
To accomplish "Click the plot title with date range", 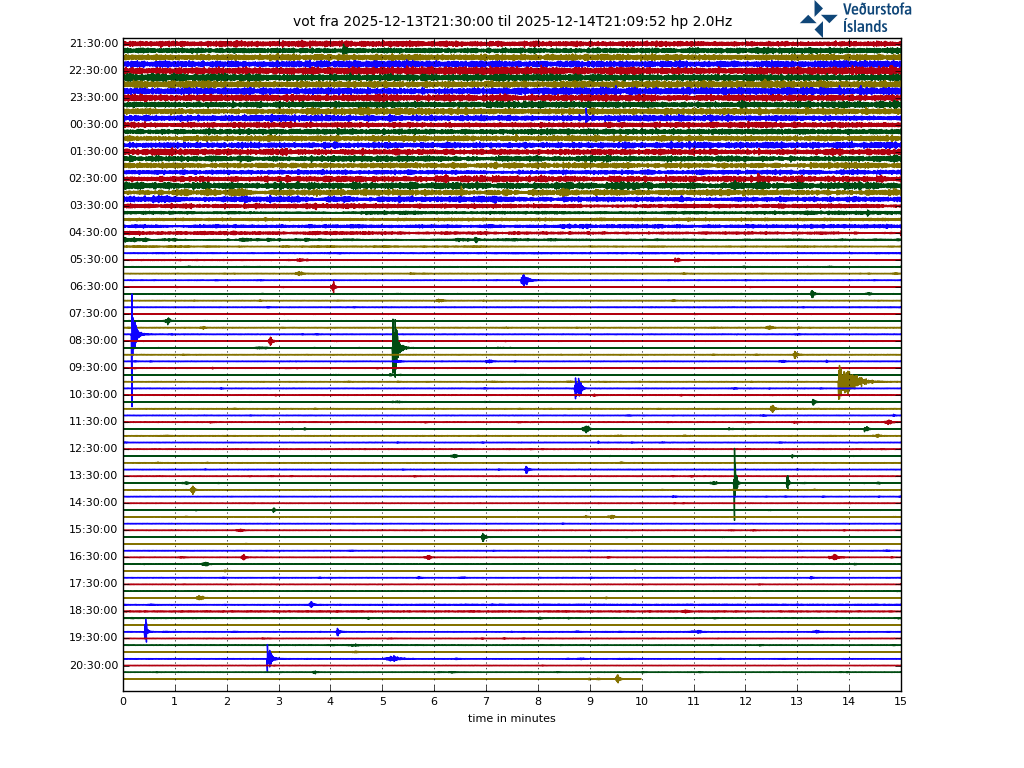I will point(512,22).
